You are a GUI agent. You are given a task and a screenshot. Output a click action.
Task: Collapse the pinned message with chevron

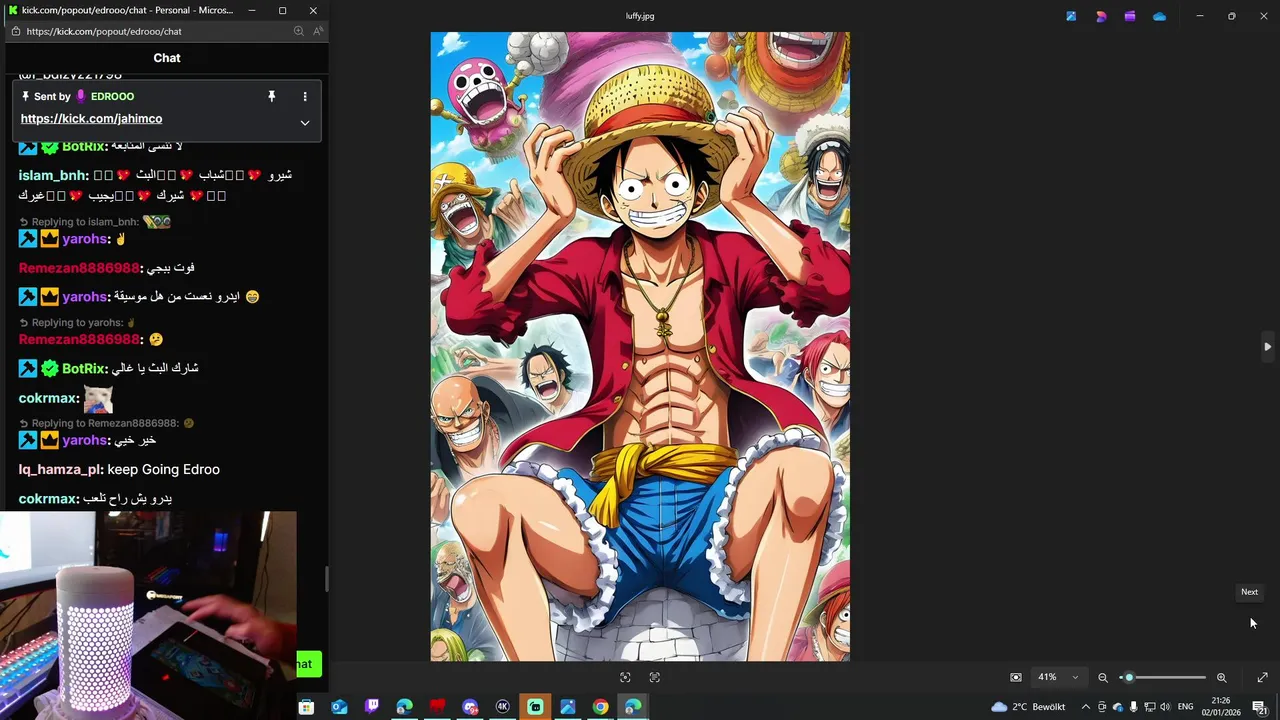click(305, 122)
